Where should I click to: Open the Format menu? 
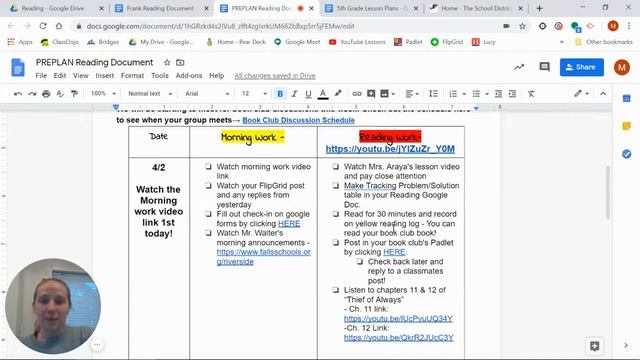pyautogui.click(x=132, y=76)
